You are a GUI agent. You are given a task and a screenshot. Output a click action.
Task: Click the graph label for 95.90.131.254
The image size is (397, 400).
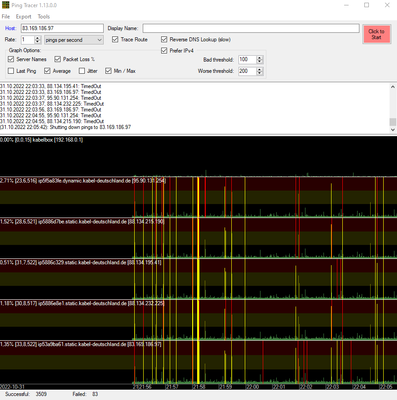[x=83, y=181]
